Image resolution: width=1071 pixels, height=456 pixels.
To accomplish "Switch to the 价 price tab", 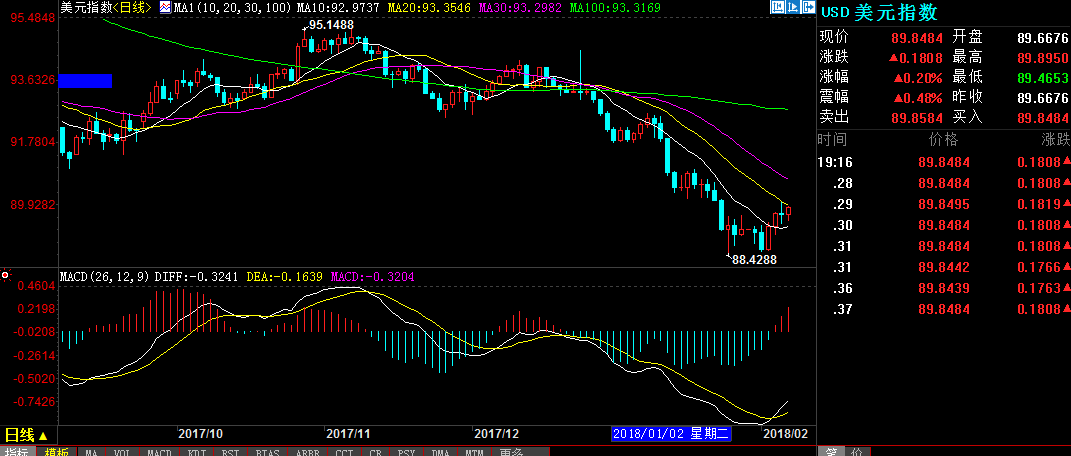I will (857, 452).
